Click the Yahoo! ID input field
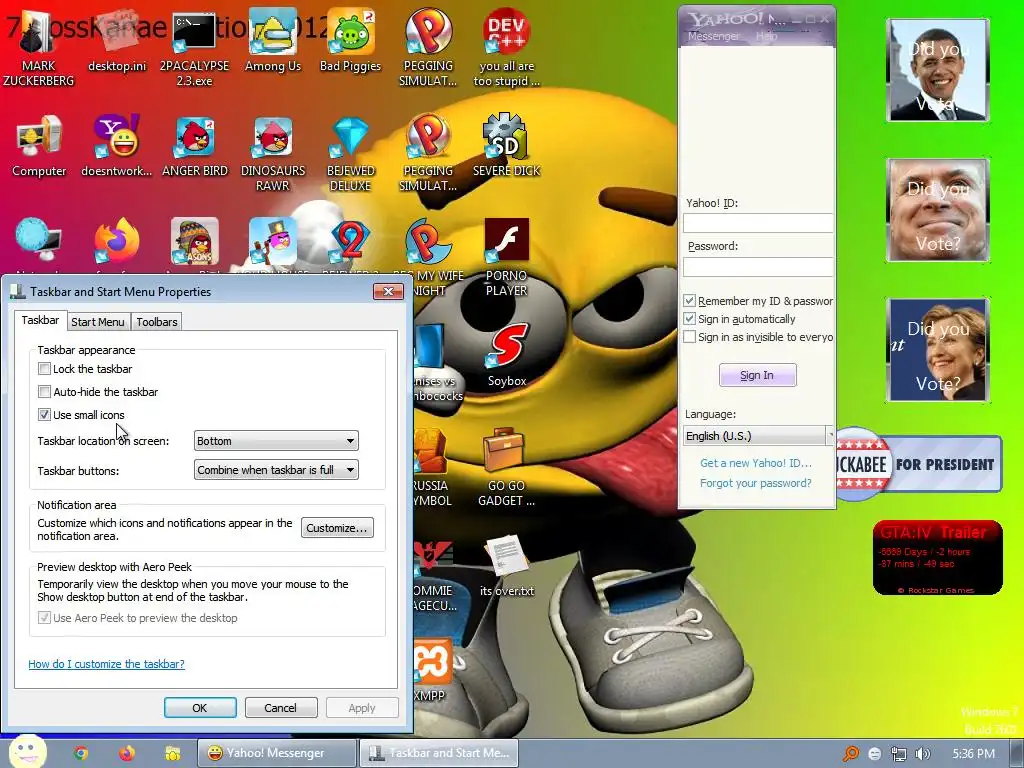 pyautogui.click(x=758, y=223)
